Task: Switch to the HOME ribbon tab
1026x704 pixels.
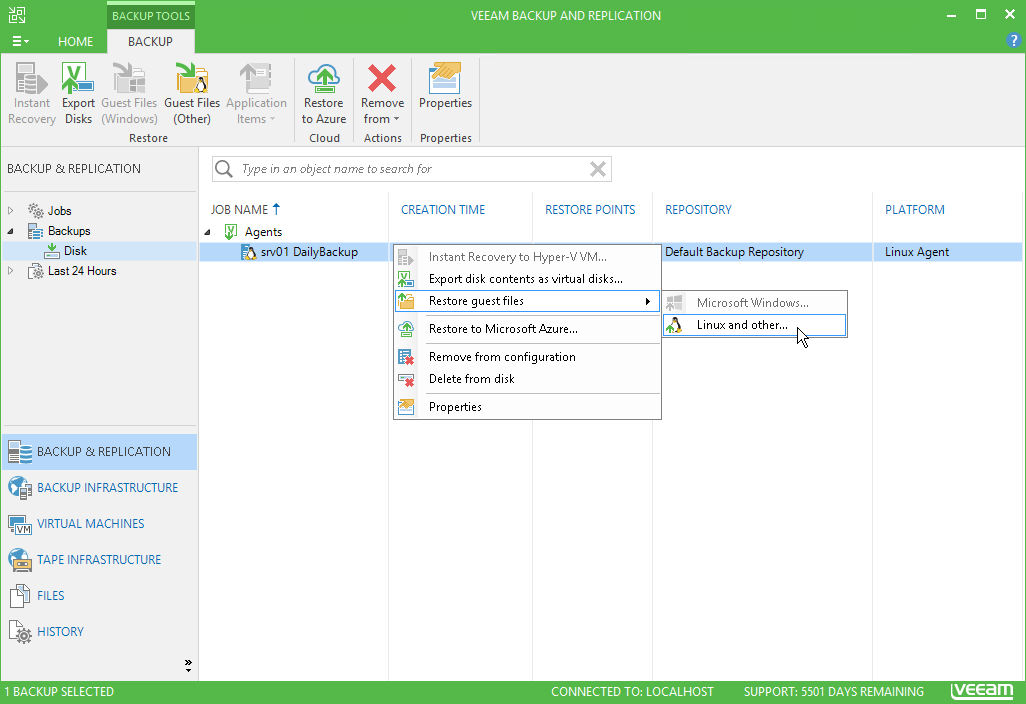Action: [x=75, y=41]
